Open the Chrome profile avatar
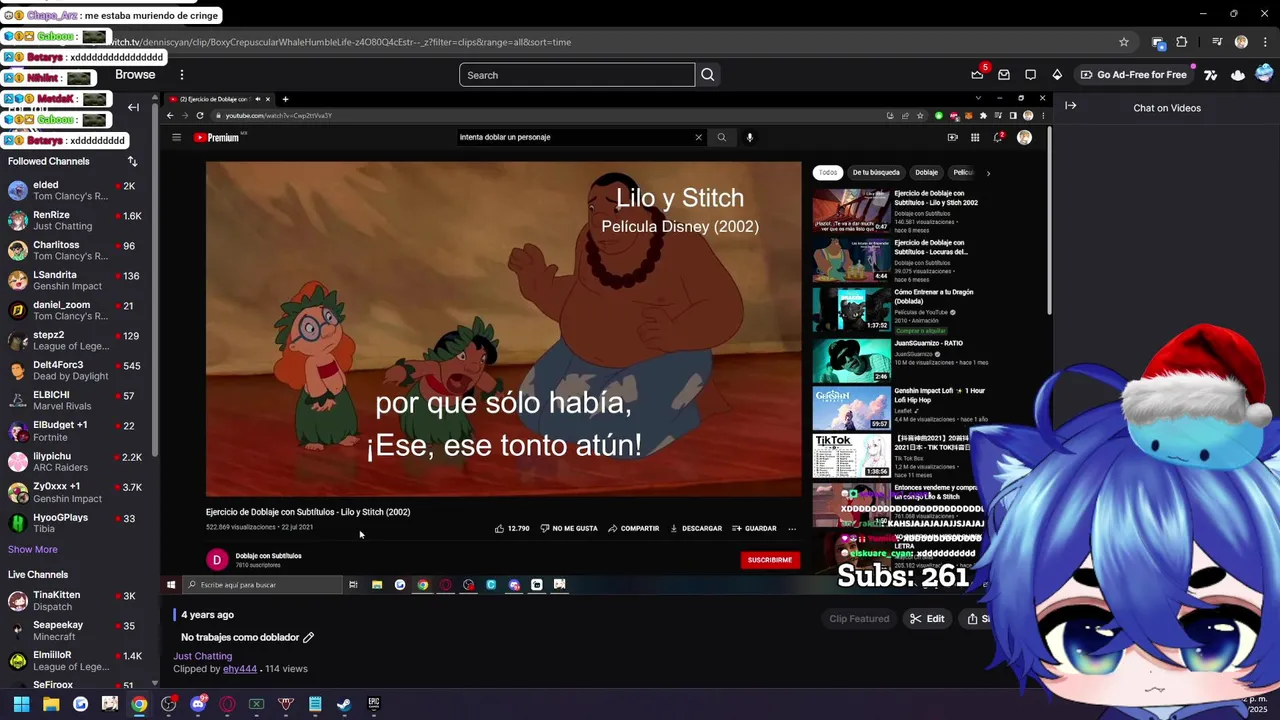Viewport: 1280px width, 720px height. pos(1241,42)
